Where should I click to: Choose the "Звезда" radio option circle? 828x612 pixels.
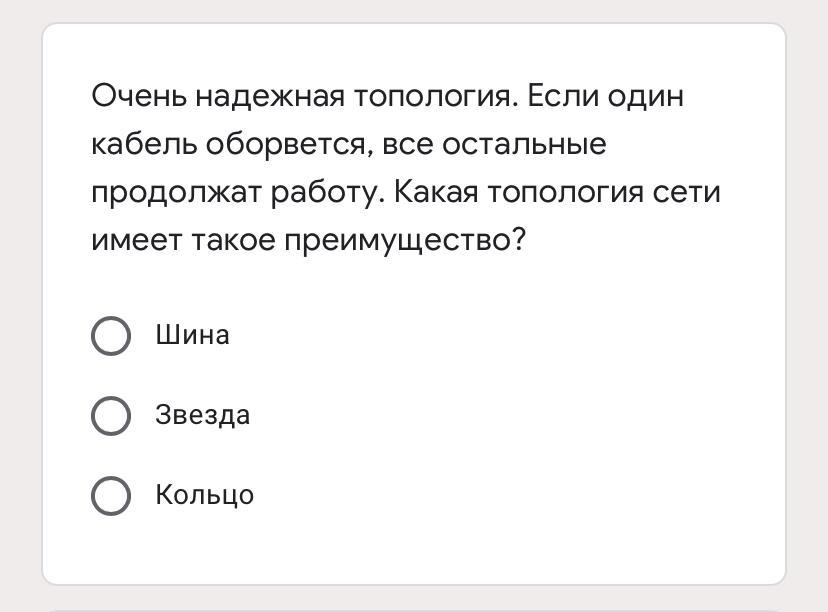(111, 416)
